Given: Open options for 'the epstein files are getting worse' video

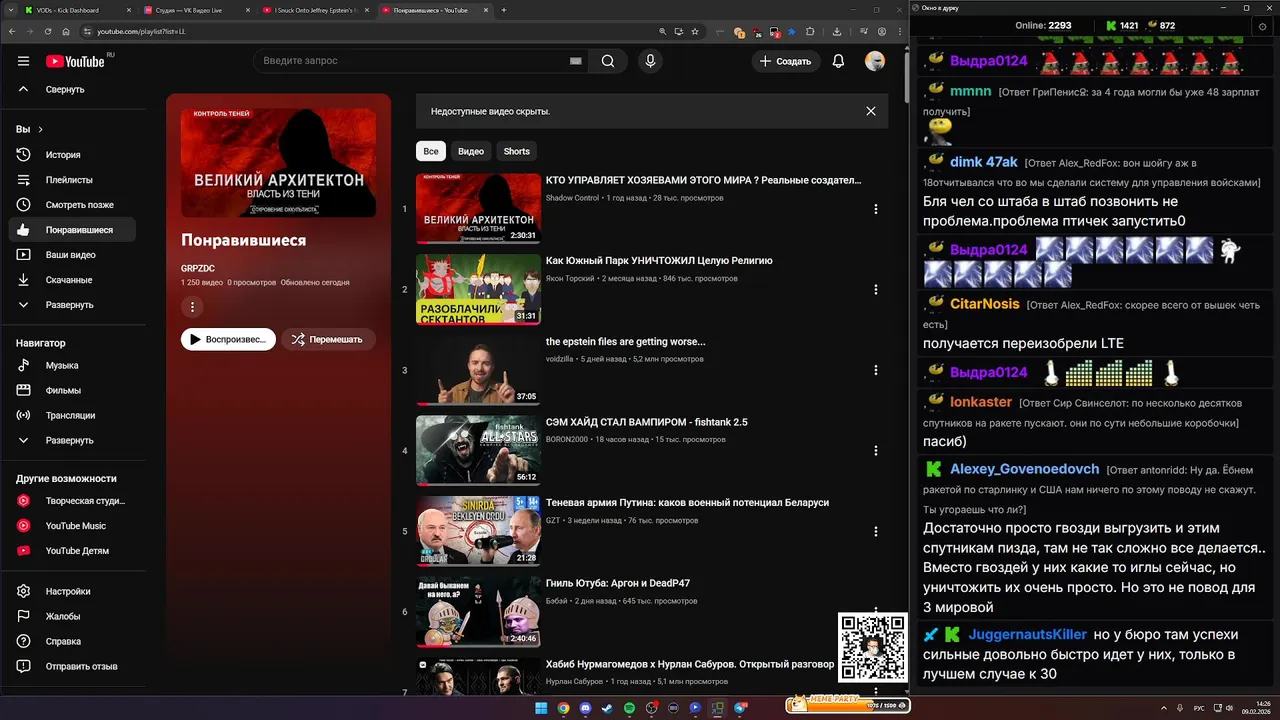Looking at the screenshot, I should coord(876,370).
